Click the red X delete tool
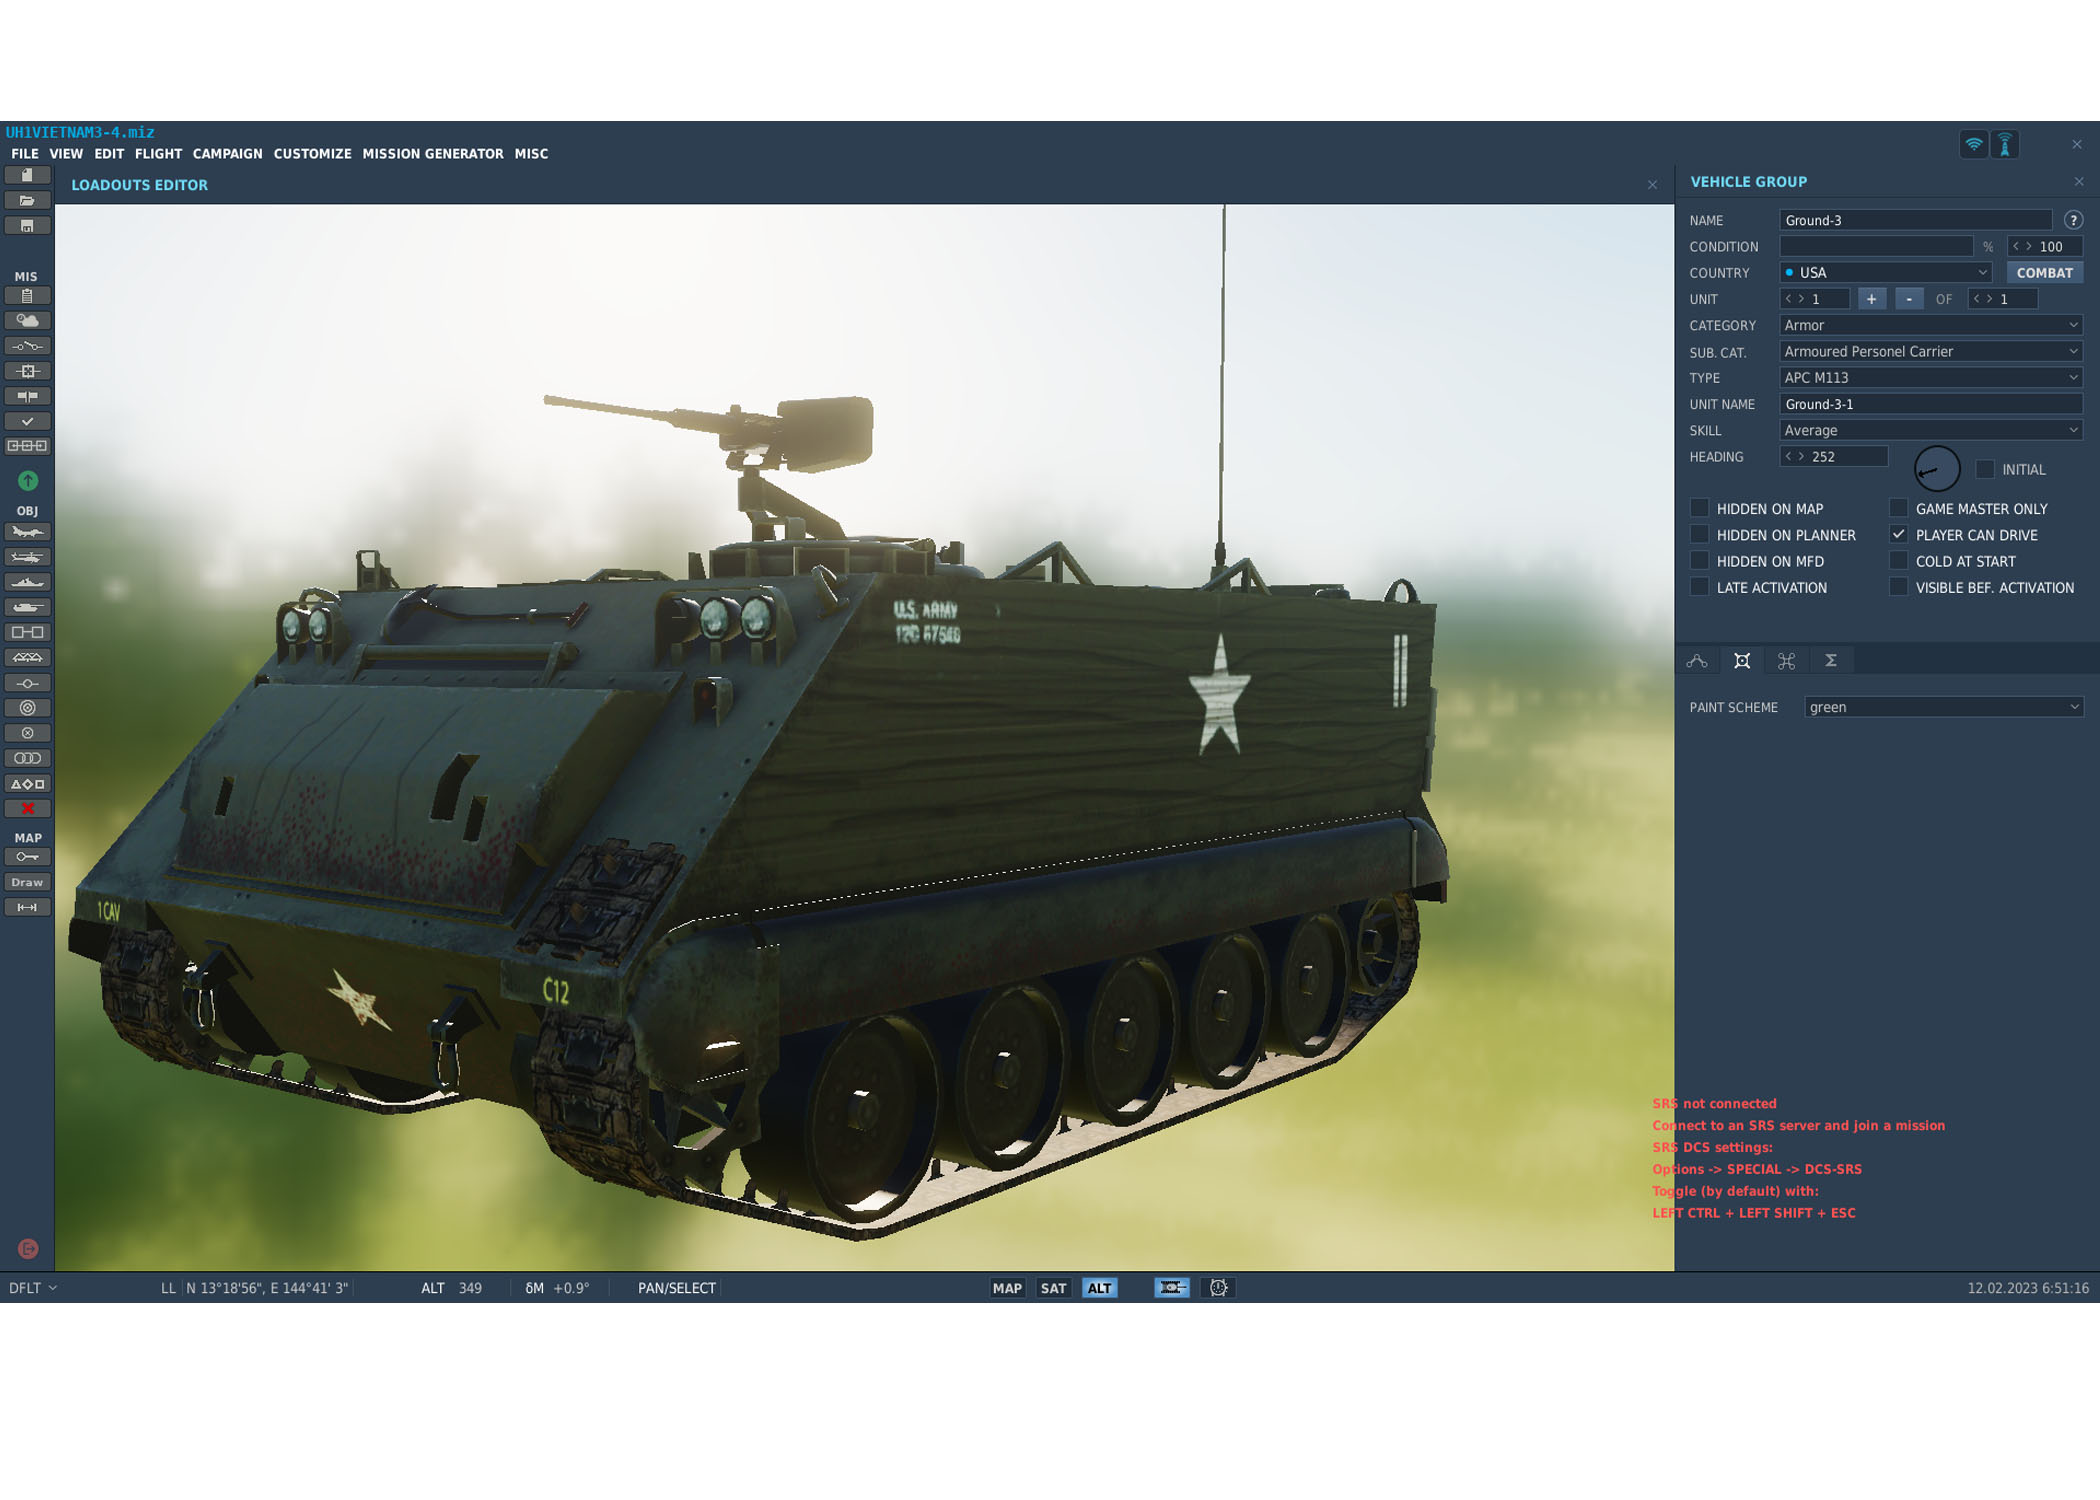 click(x=27, y=808)
